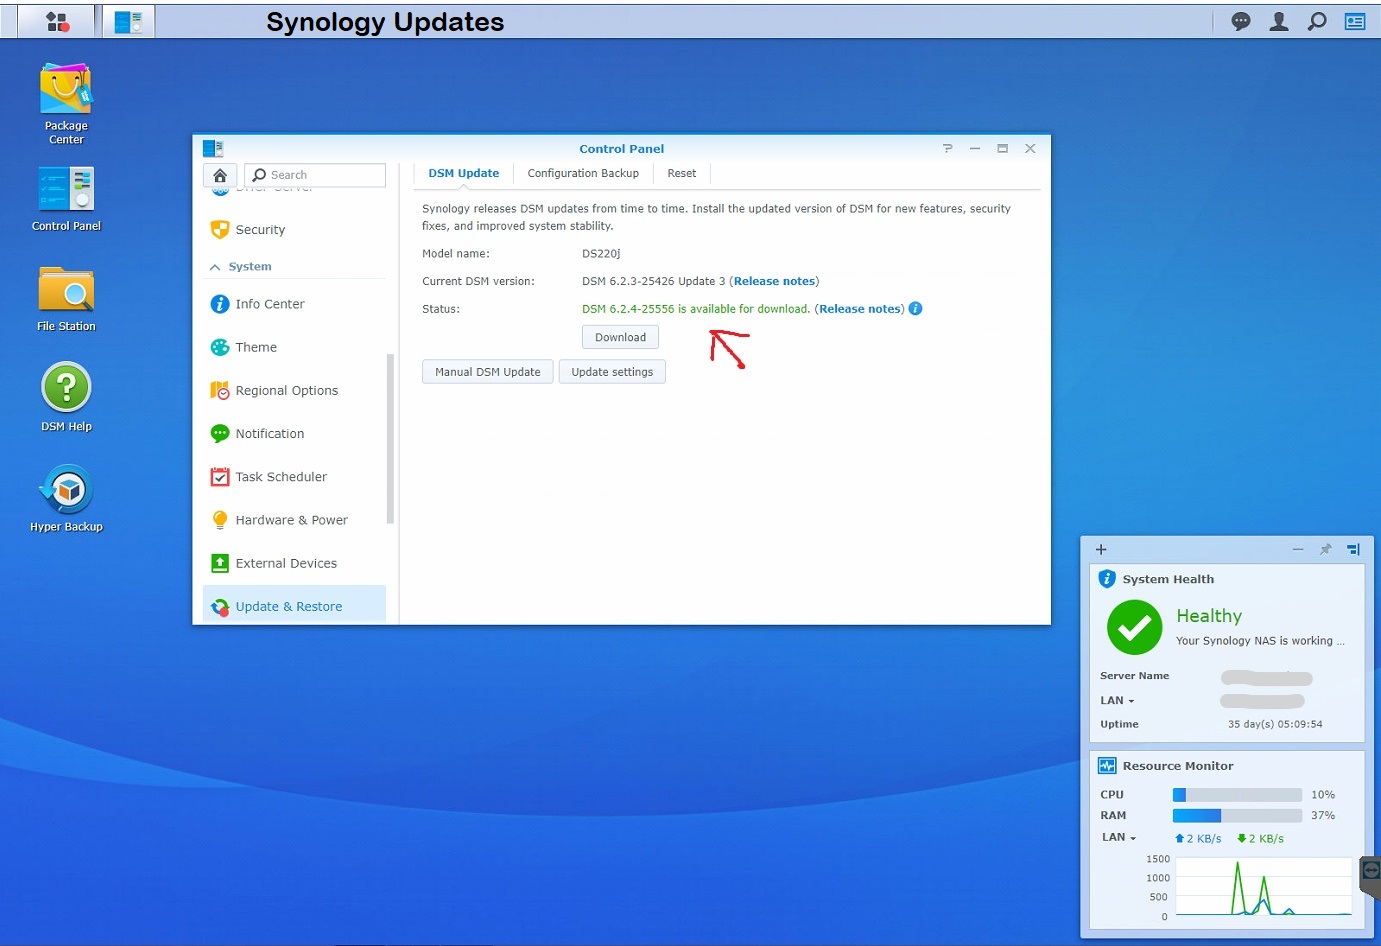Click the LAN traffic graph
This screenshot has height=946, width=1381.
click(1264, 886)
